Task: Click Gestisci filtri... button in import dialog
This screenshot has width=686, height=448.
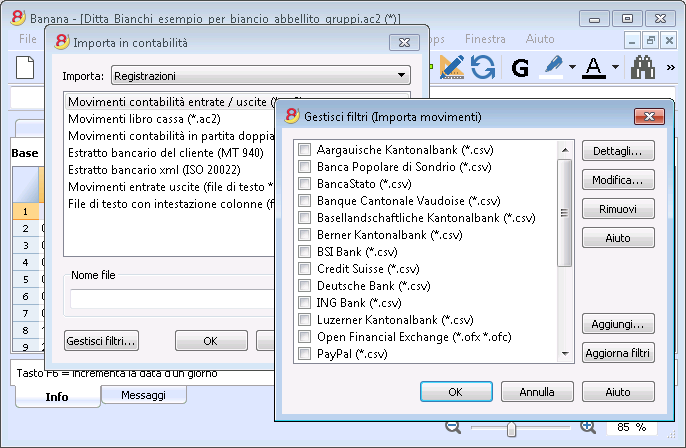Action: 101,341
